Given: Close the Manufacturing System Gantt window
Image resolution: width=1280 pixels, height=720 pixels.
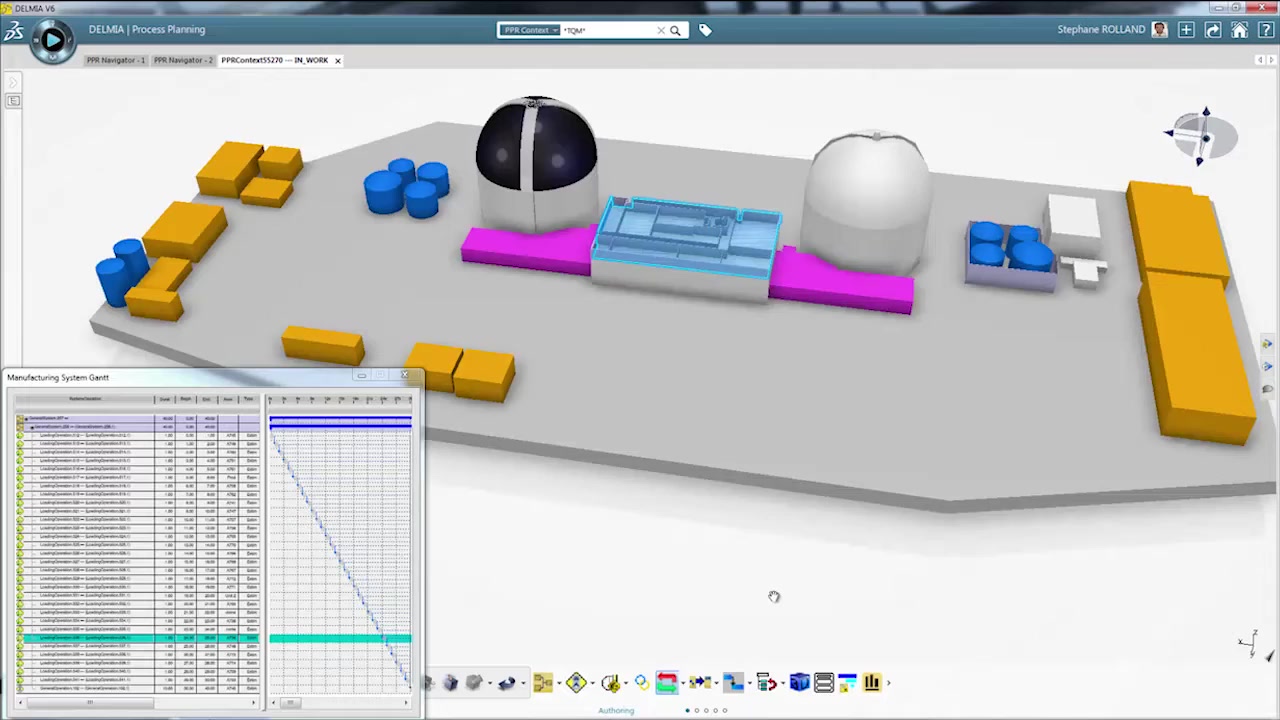Looking at the screenshot, I should 404,375.
